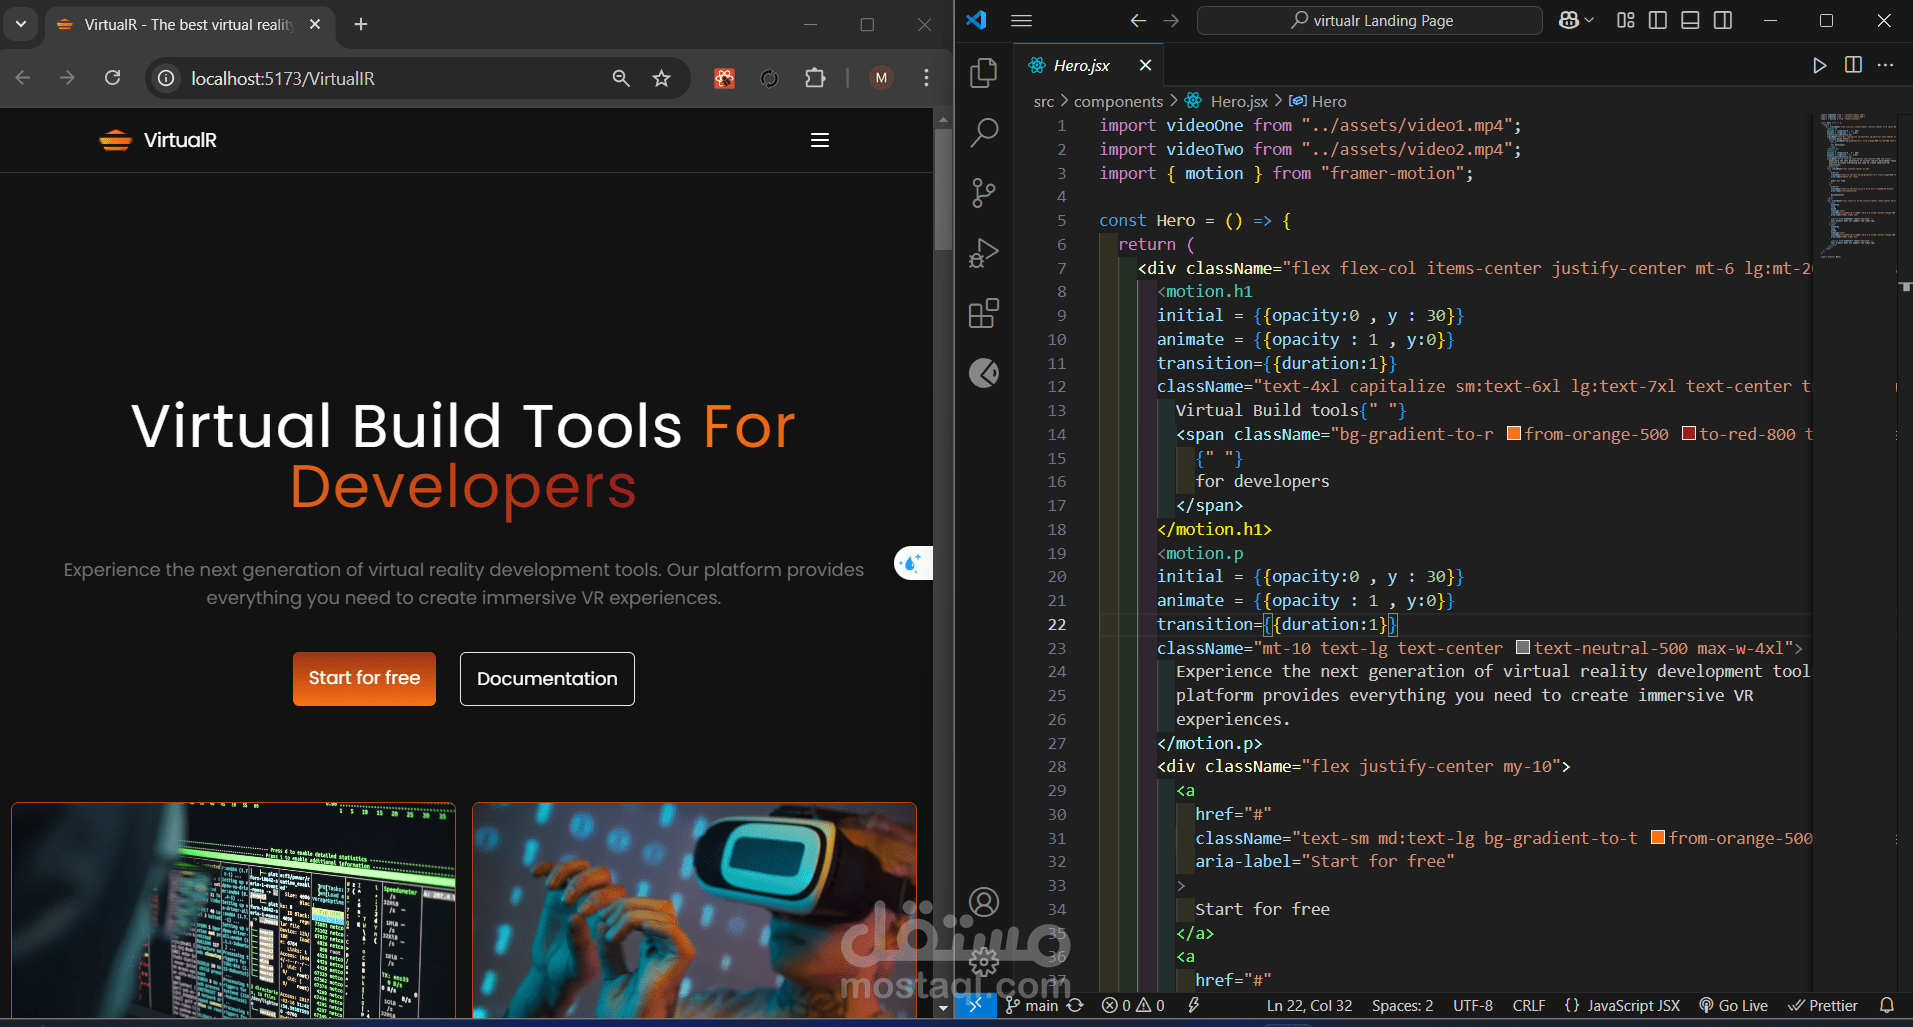Viewport: 1913px width, 1027px height.
Task: Close the Hero.jsx editor tab
Action: pyautogui.click(x=1146, y=65)
